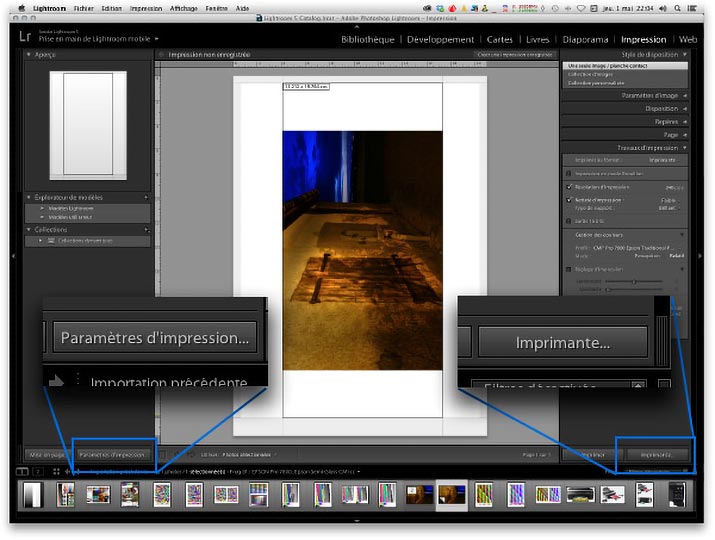Click the Contraste slider handle

608,290
